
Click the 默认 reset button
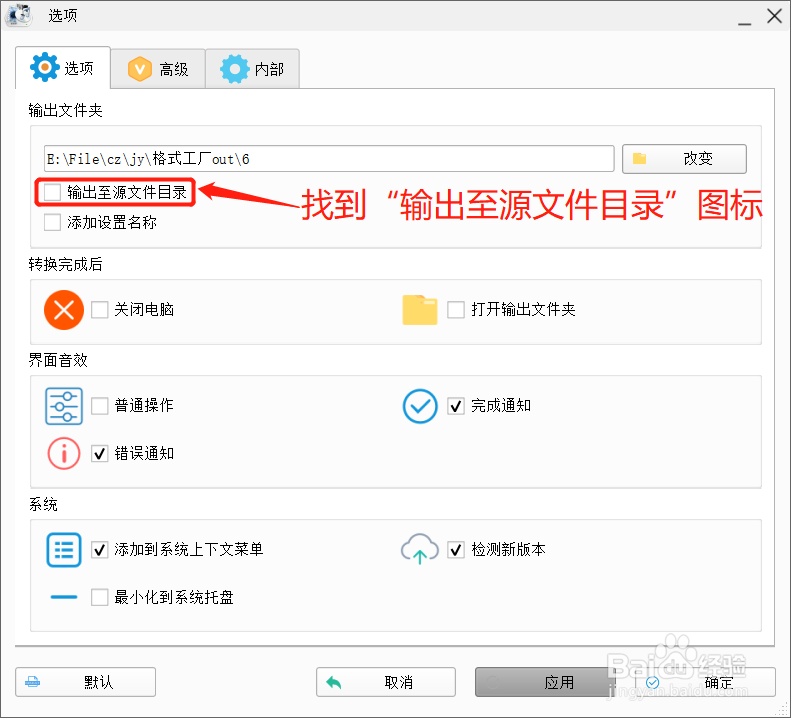pyautogui.click(x=86, y=682)
